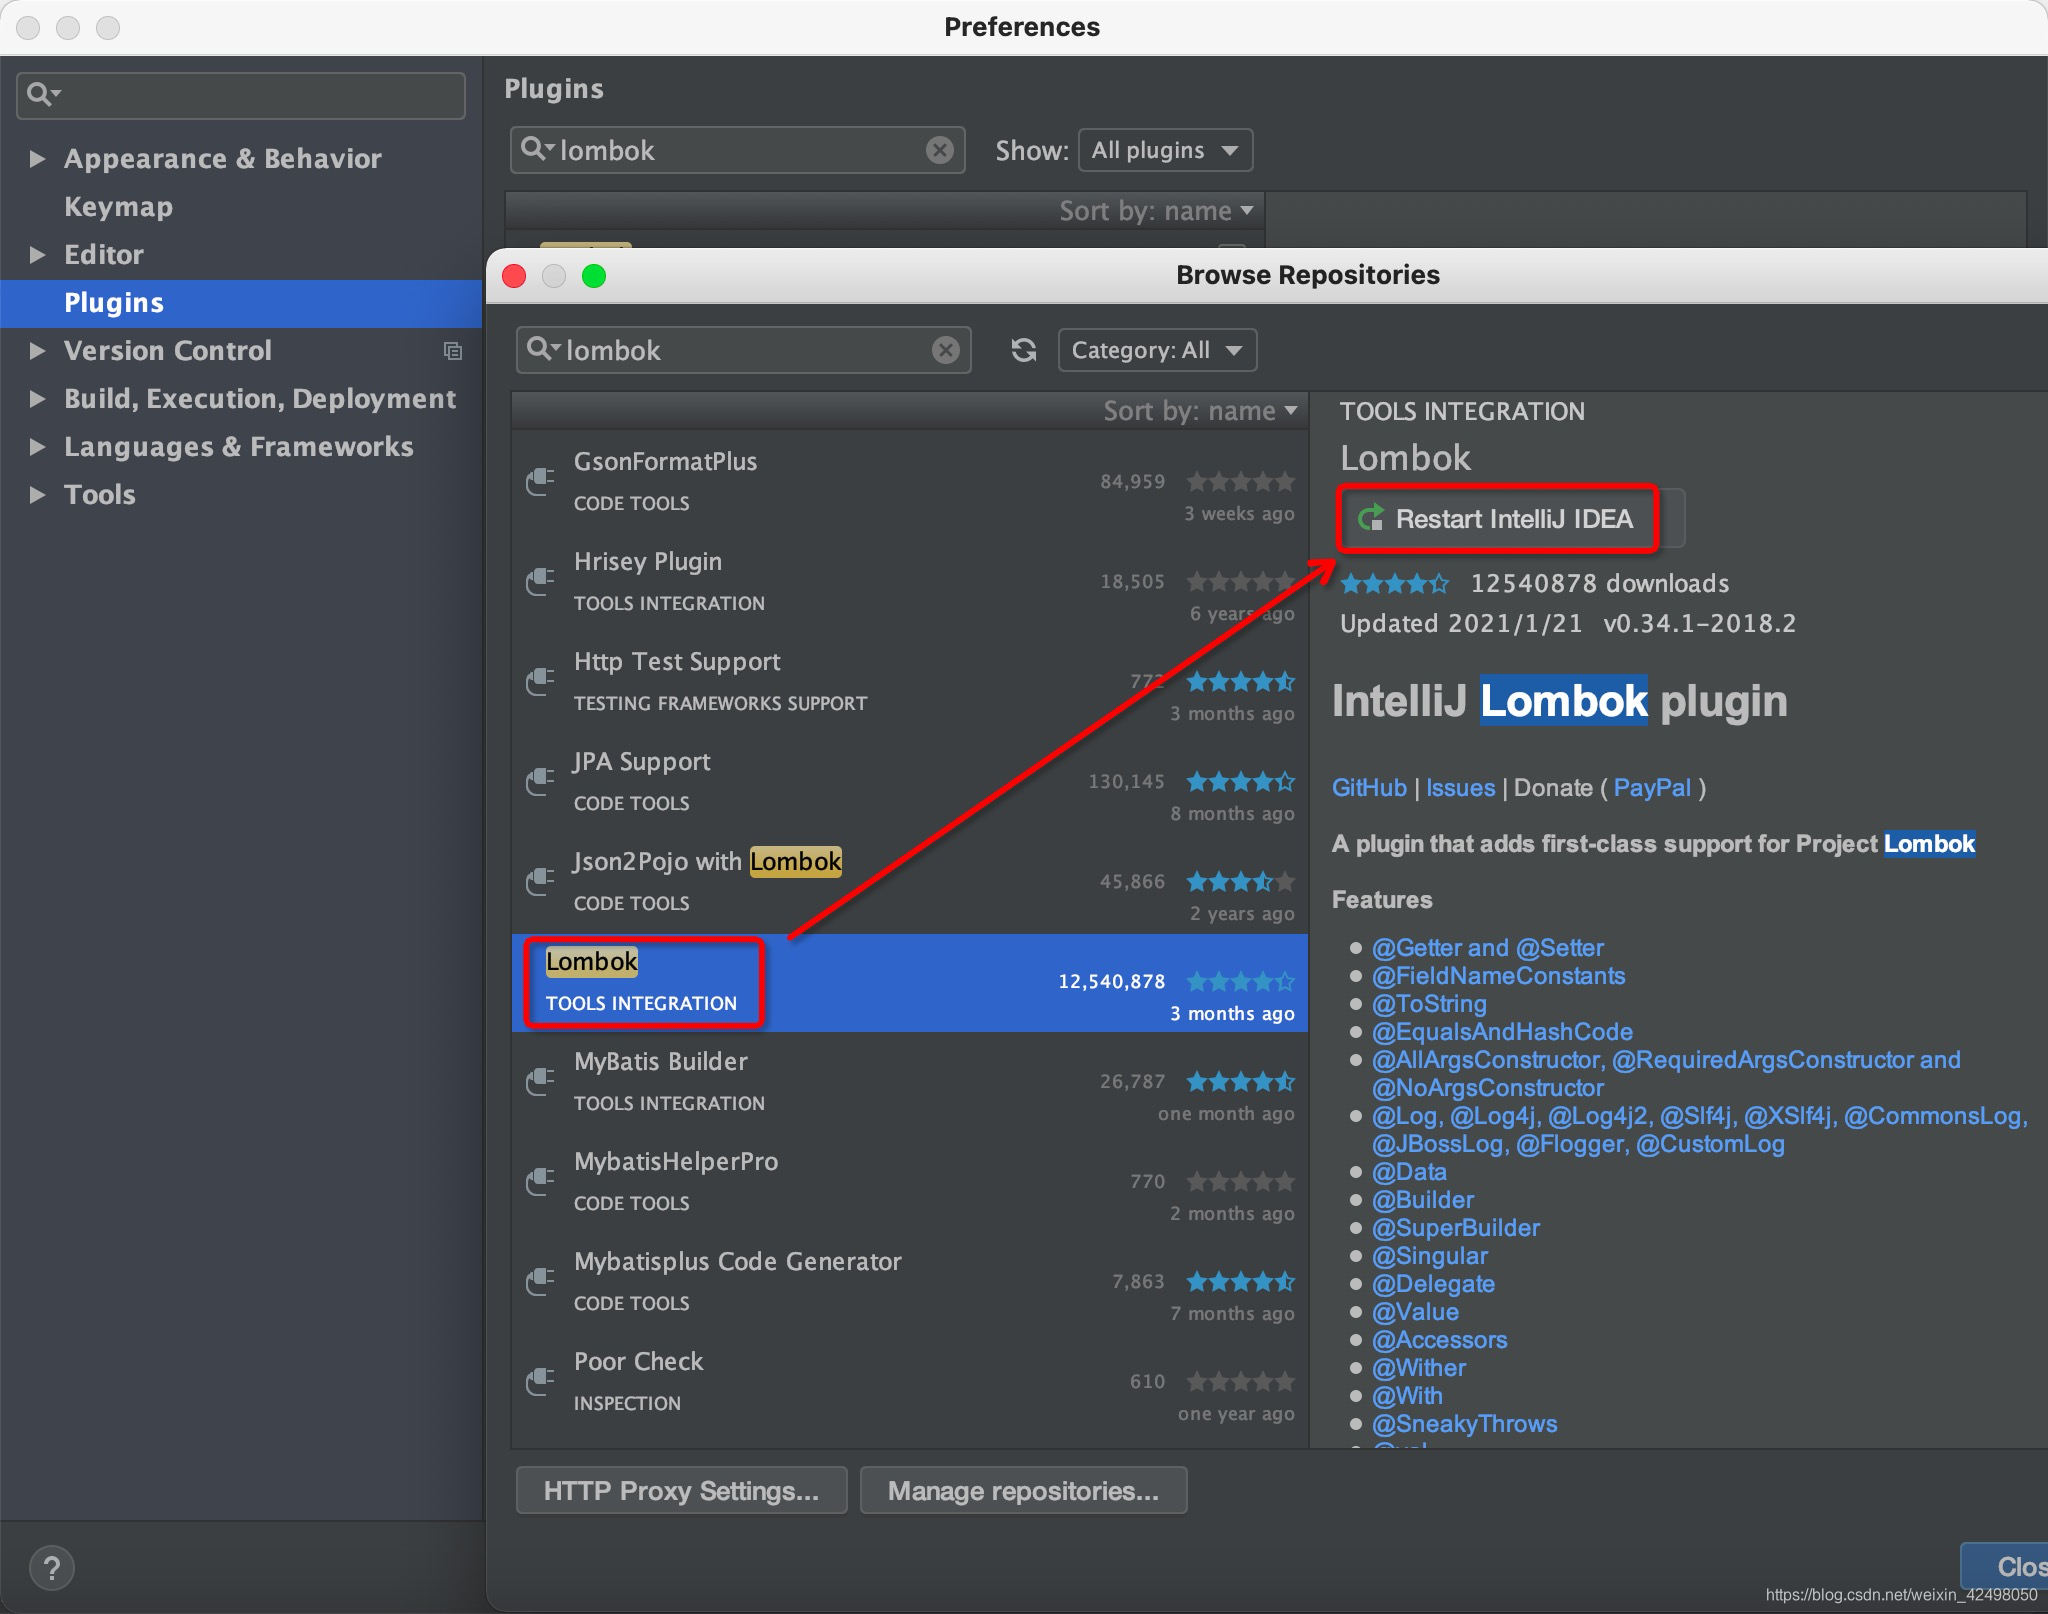Open the Category: All dropdown
2048x1614 pixels.
pos(1156,350)
